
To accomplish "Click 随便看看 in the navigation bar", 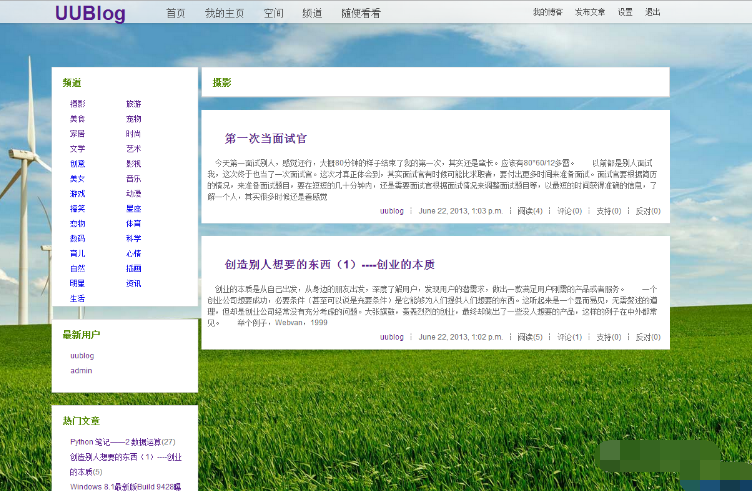I will coord(360,13).
